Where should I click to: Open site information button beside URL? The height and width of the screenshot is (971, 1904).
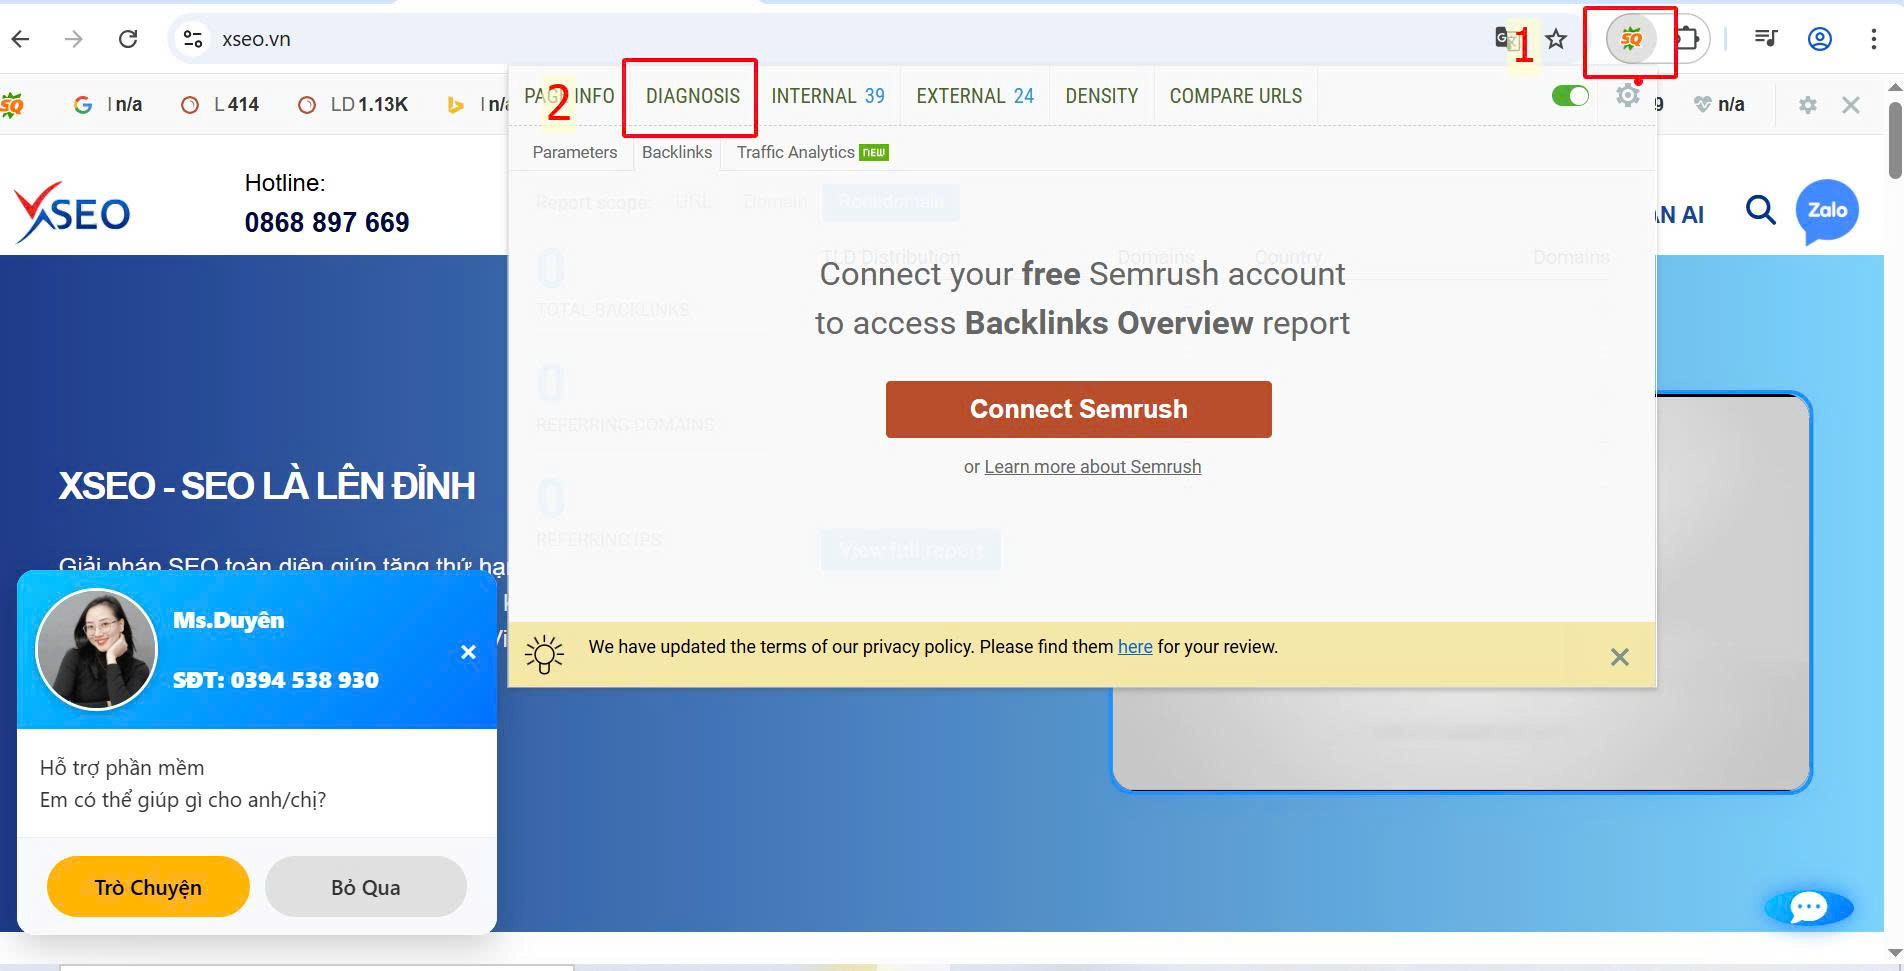click(192, 39)
